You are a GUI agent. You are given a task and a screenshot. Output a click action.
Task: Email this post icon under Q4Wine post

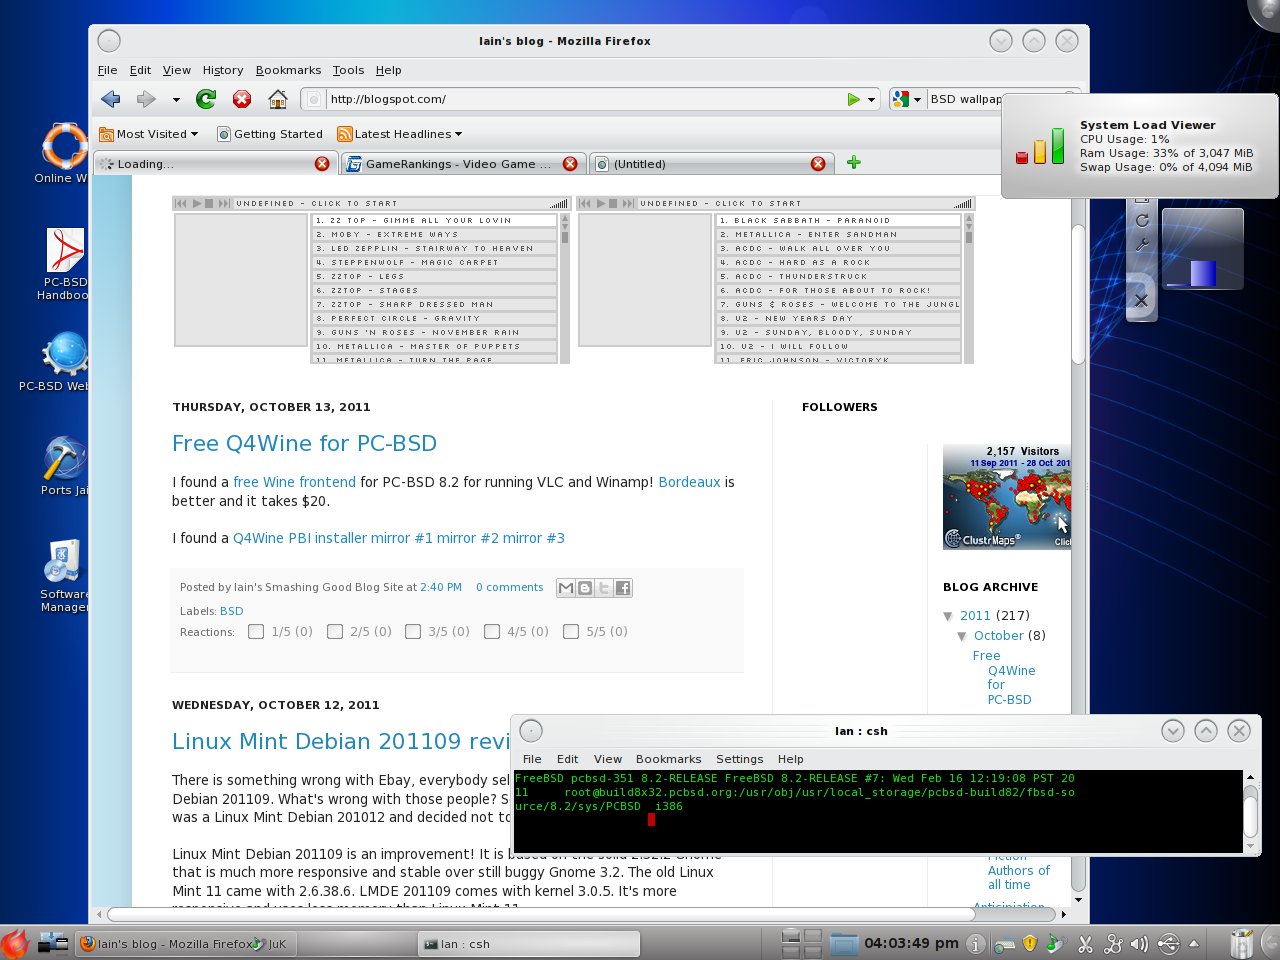coord(566,588)
